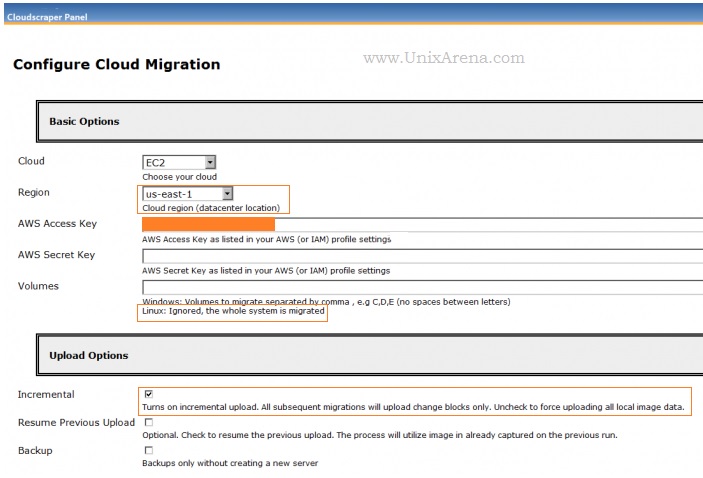
Task: Click the AWS Access Key profile settings hint
Action: pos(267,239)
